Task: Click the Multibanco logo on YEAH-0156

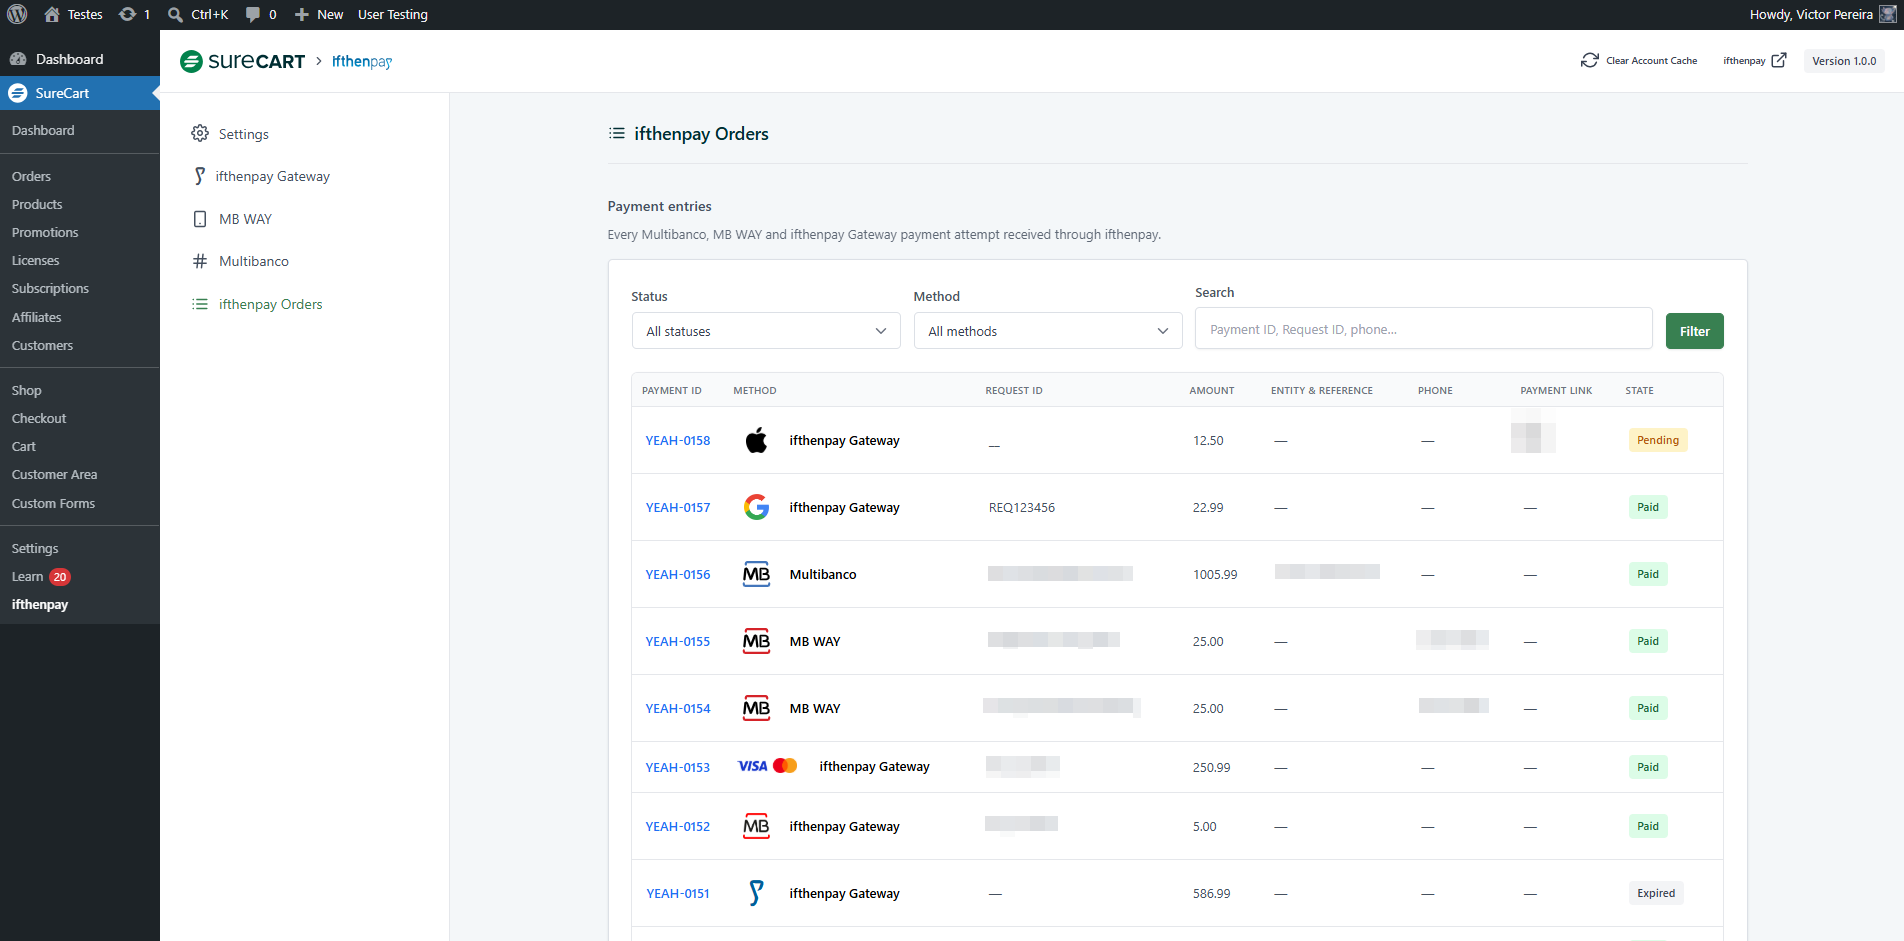Action: pos(757,574)
